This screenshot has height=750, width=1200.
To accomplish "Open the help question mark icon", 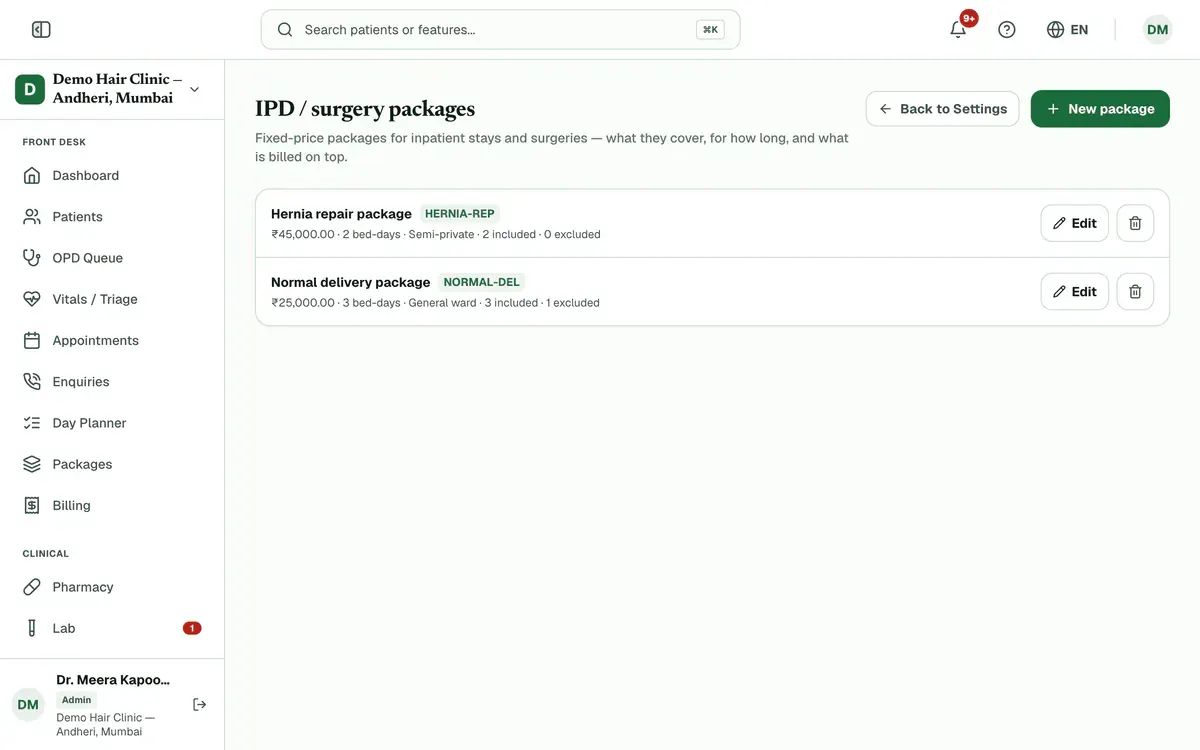I will click(x=1007, y=30).
